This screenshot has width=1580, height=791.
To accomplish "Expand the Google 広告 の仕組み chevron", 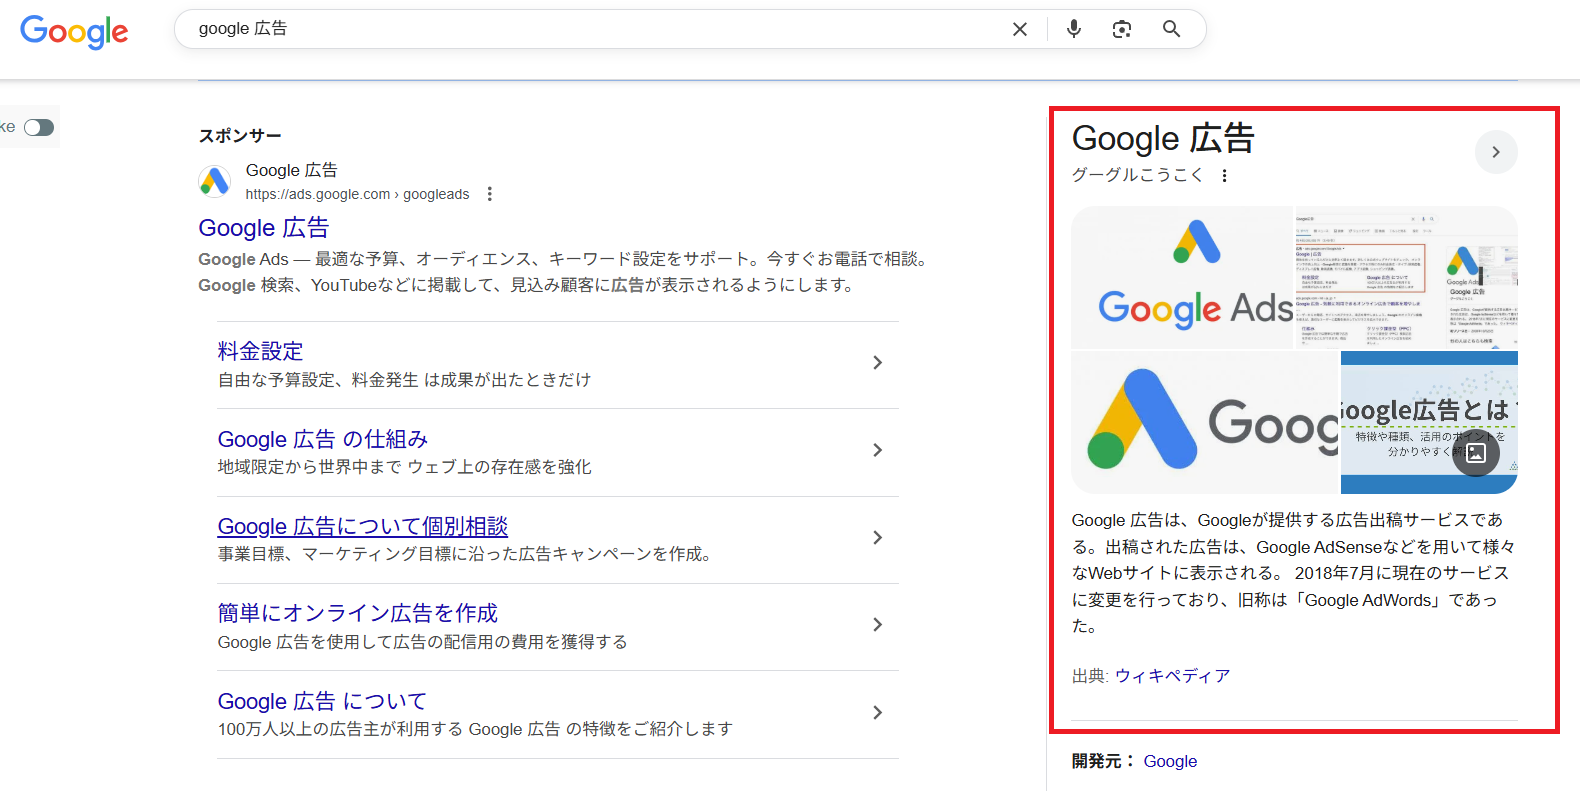I will [877, 450].
